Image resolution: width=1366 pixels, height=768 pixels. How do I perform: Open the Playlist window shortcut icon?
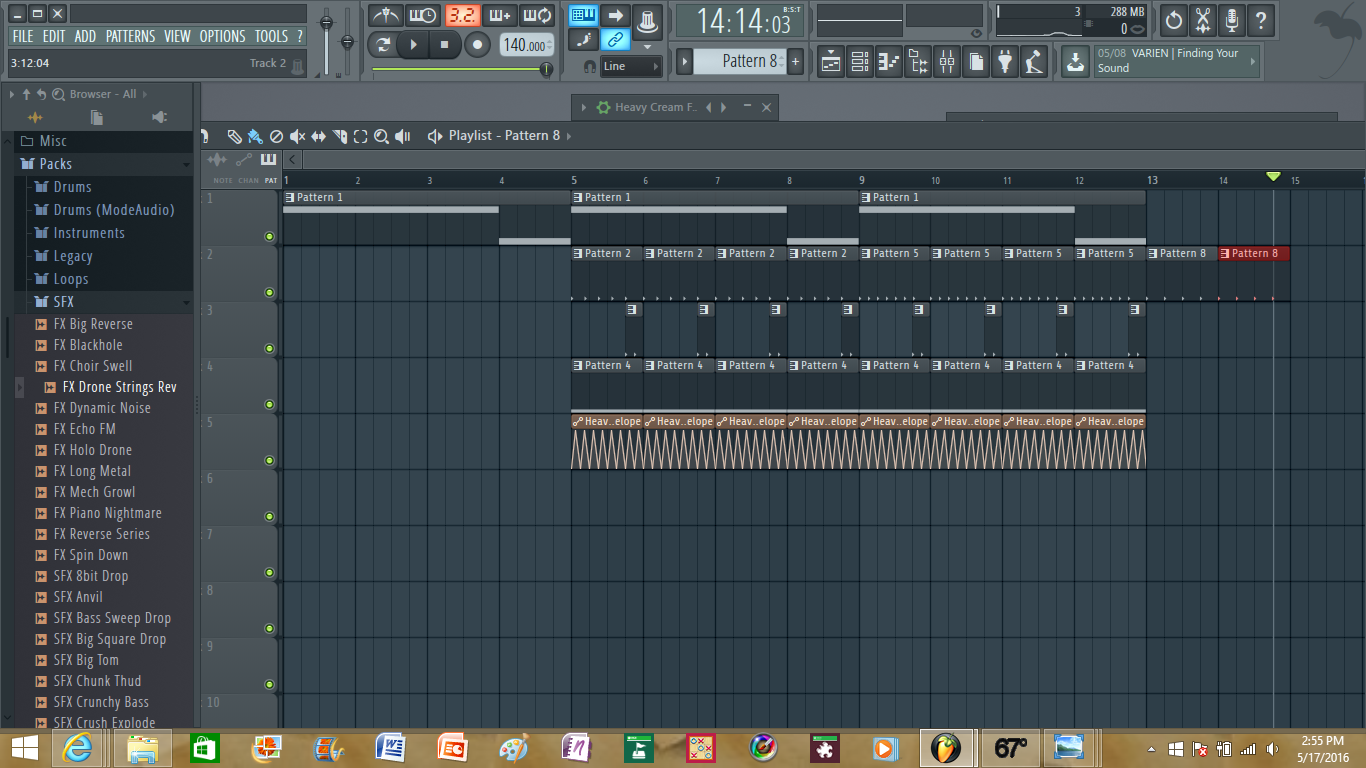click(831, 62)
